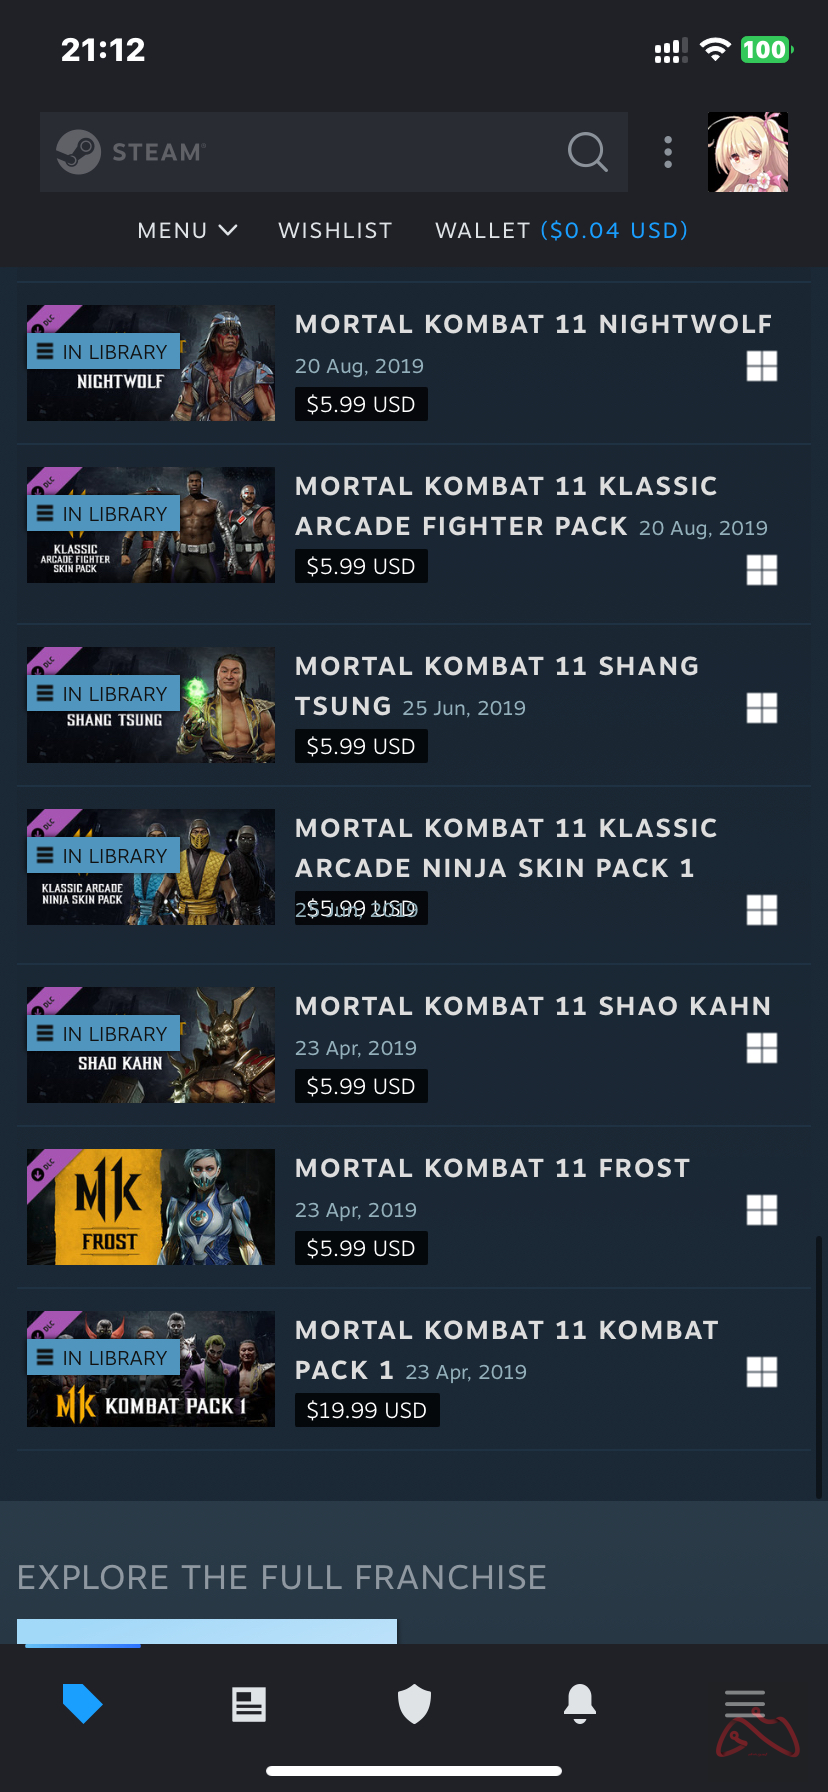Open the notifications bell tab
Screen dimensions: 828x1792
[580, 1703]
